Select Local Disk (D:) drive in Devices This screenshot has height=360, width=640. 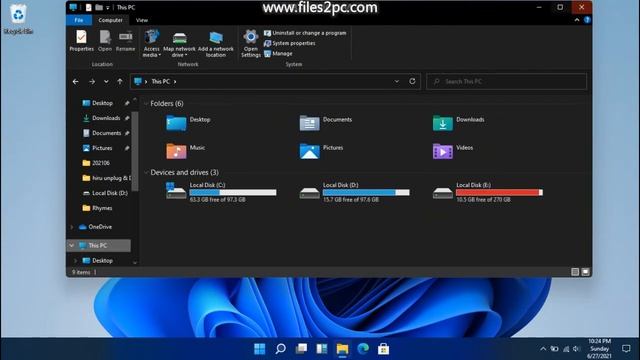pos(354,192)
